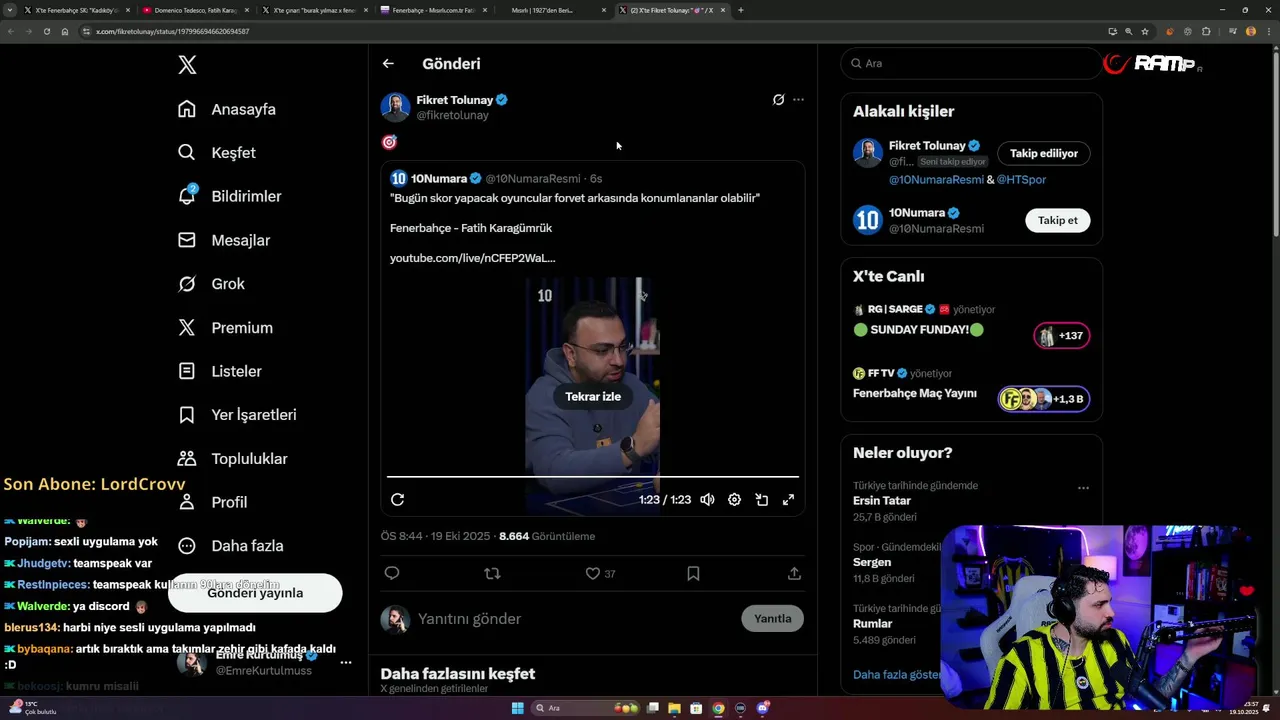Open Discord from the taskbar
The height and width of the screenshot is (720, 1280).
pyautogui.click(x=763, y=708)
